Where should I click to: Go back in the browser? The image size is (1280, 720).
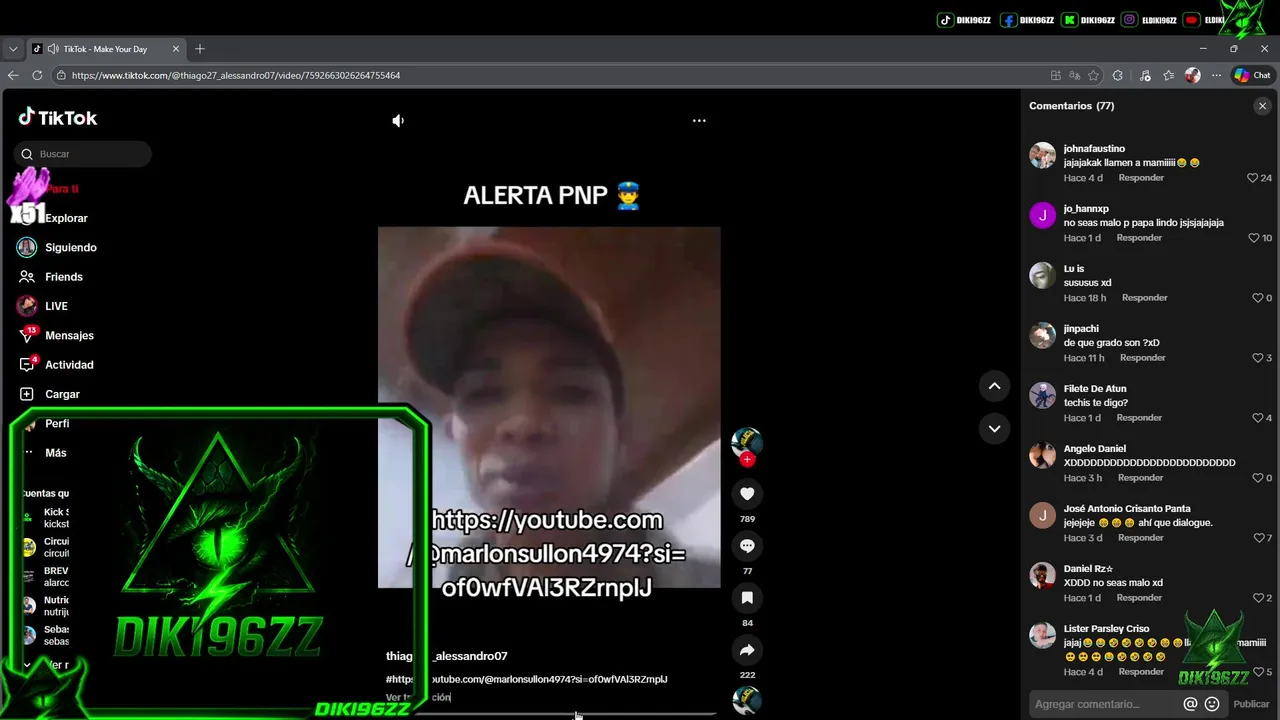point(13,75)
